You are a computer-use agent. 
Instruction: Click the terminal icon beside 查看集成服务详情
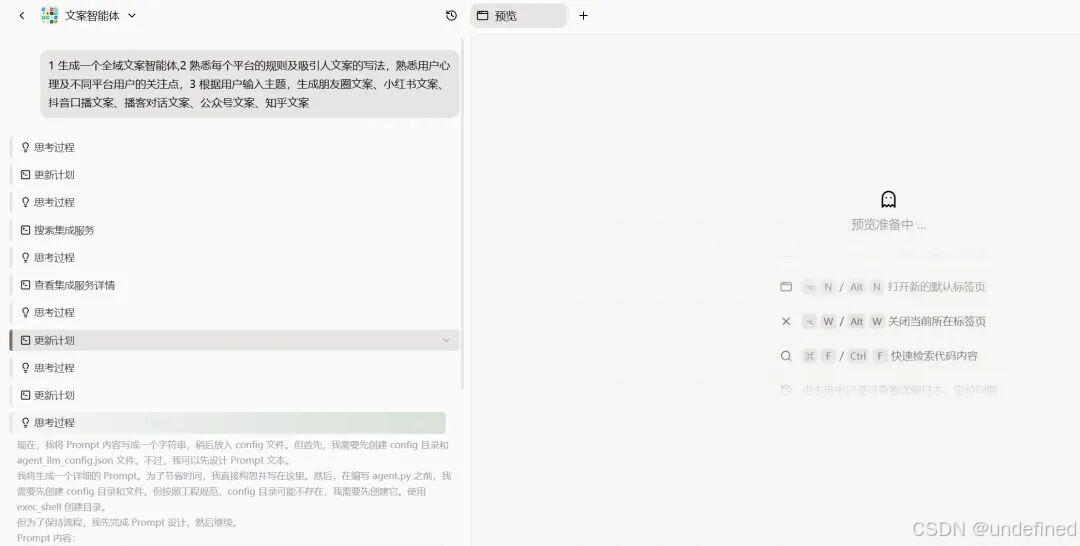[x=25, y=285]
